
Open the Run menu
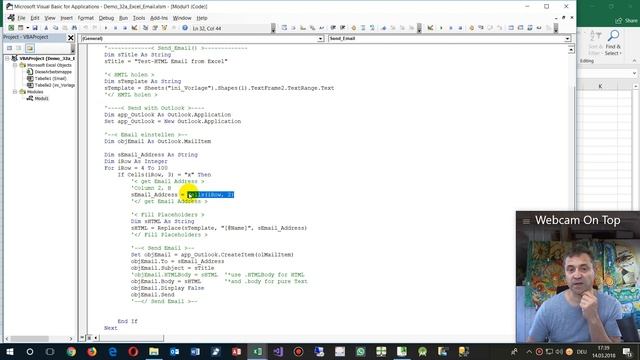pos(123,18)
